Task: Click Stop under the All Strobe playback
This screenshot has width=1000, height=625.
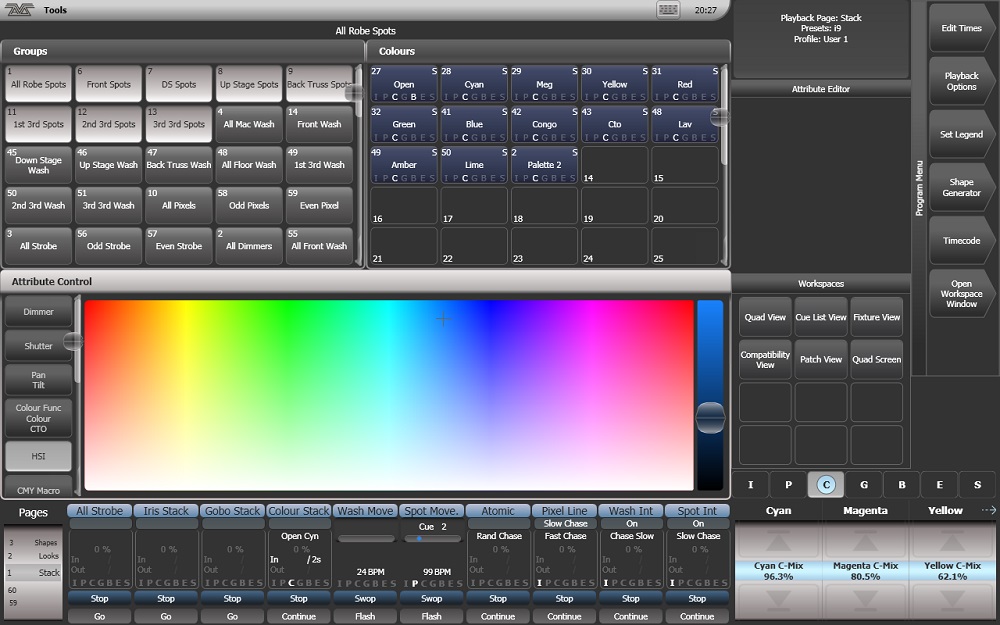Action: click(99, 598)
